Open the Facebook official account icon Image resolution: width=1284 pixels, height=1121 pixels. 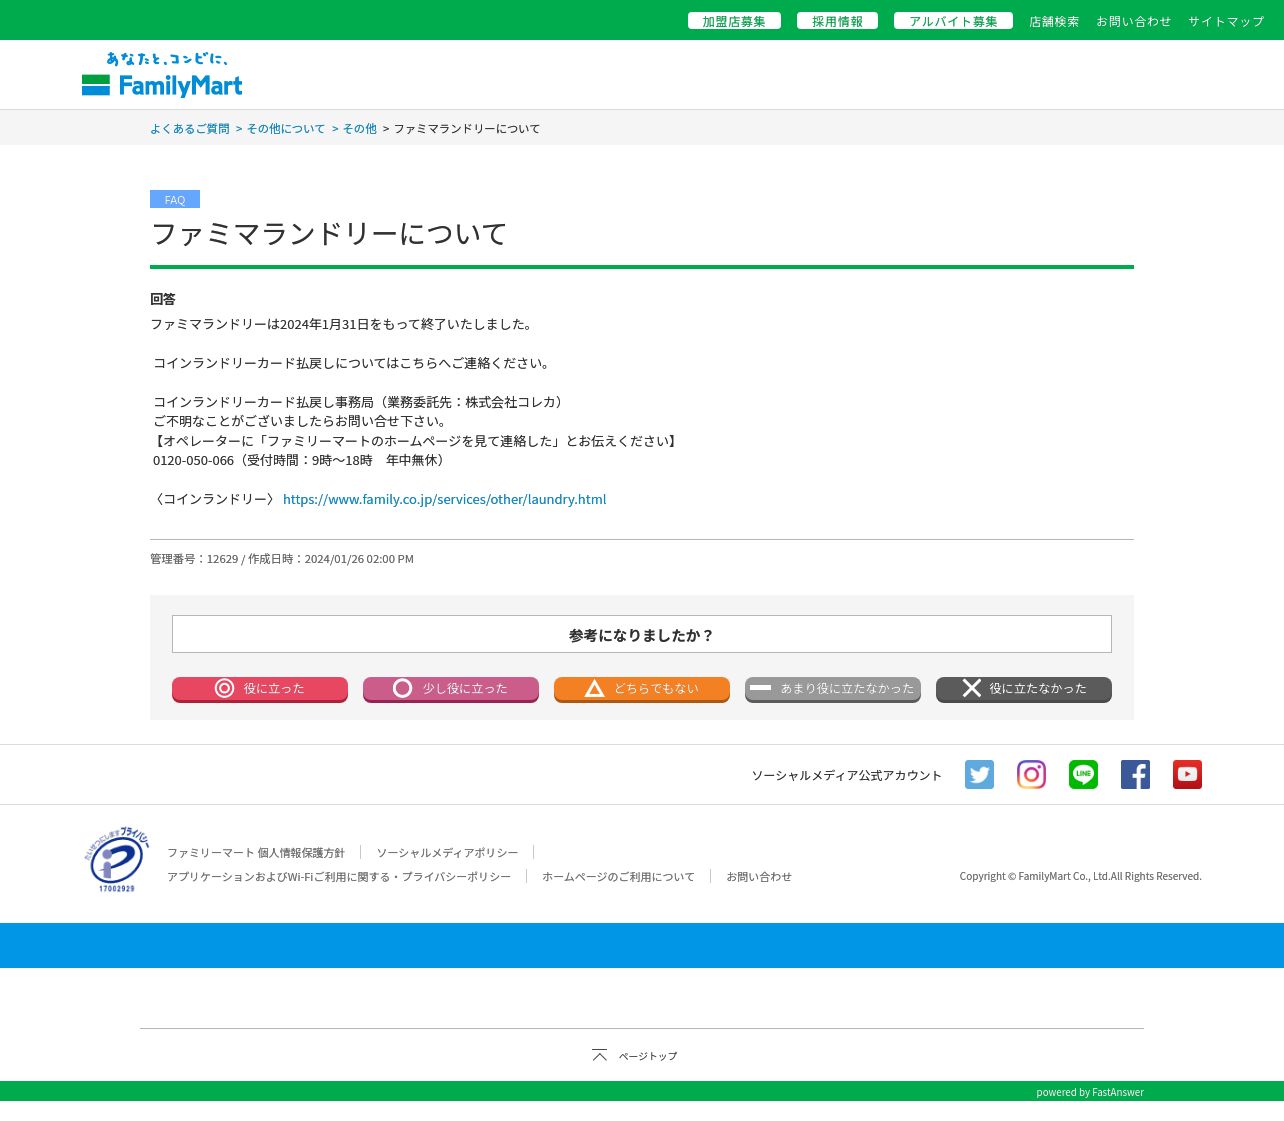1135,774
